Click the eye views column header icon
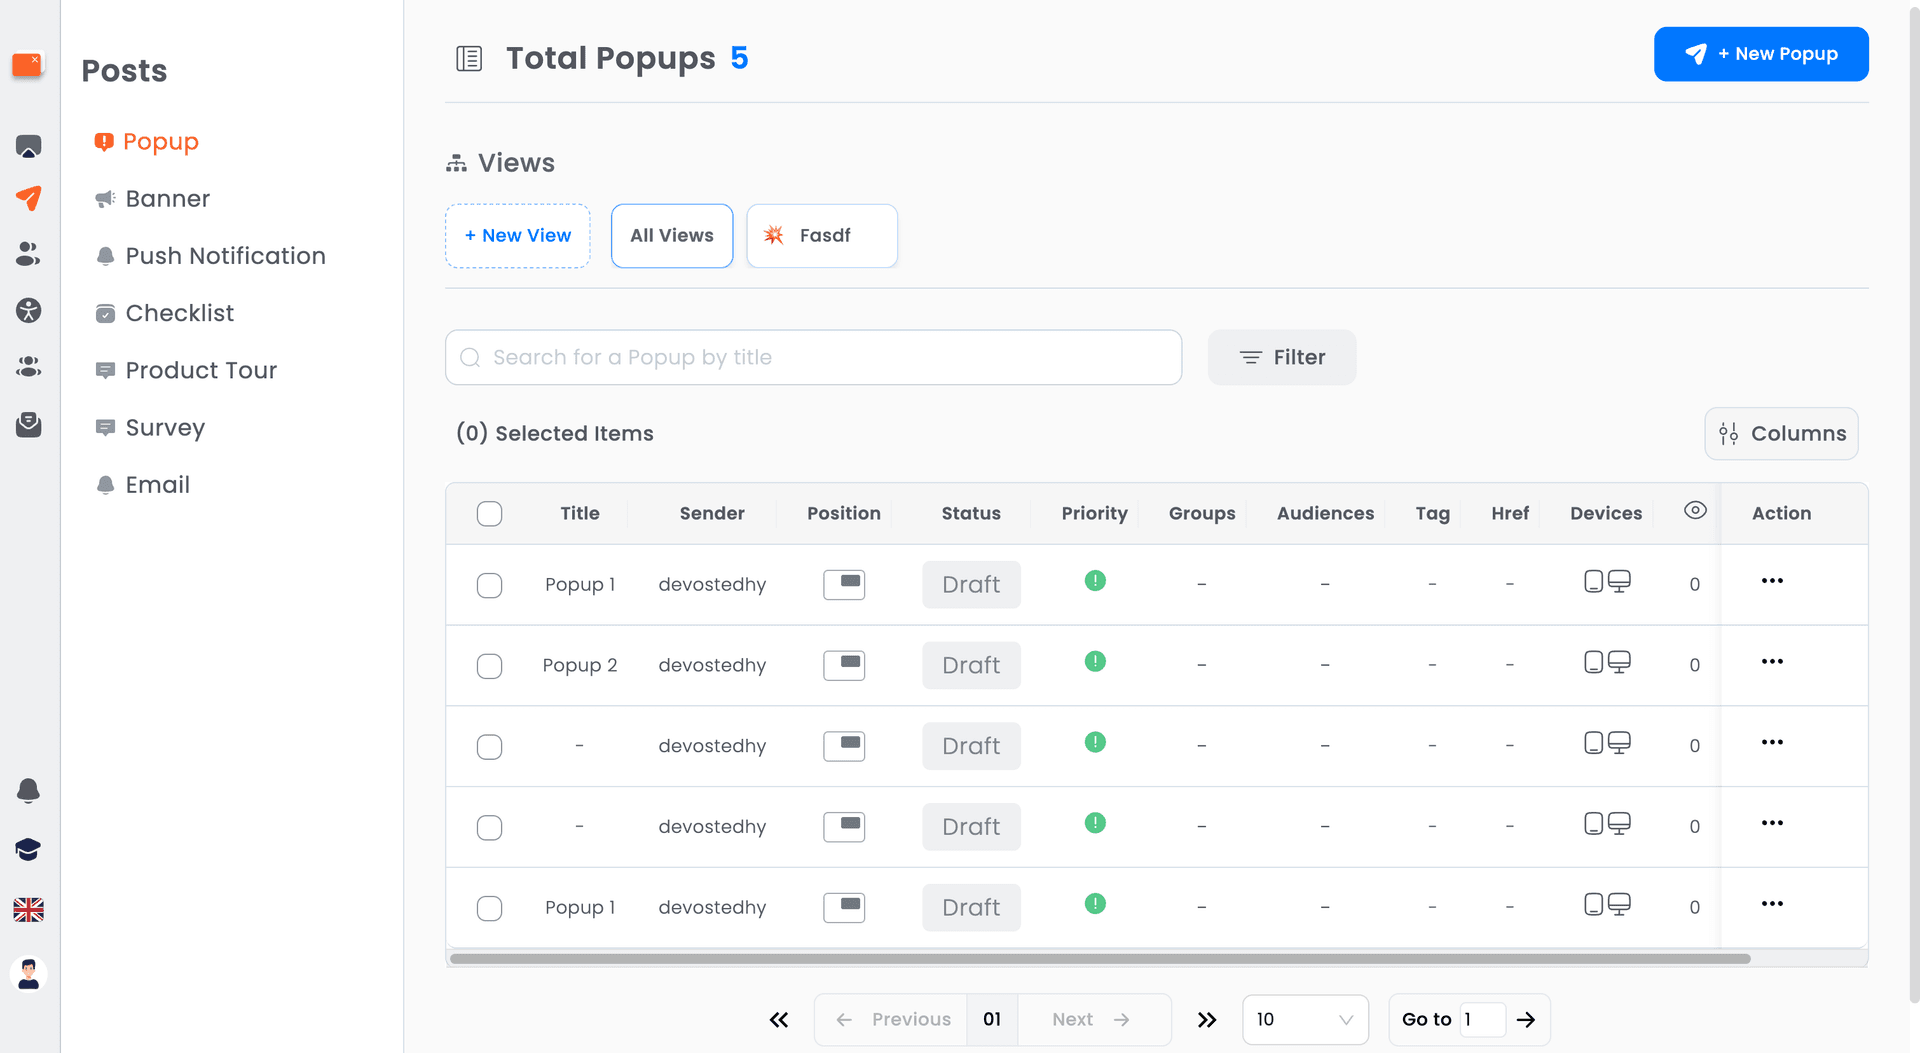Viewport: 1920px width, 1053px height. pyautogui.click(x=1695, y=511)
